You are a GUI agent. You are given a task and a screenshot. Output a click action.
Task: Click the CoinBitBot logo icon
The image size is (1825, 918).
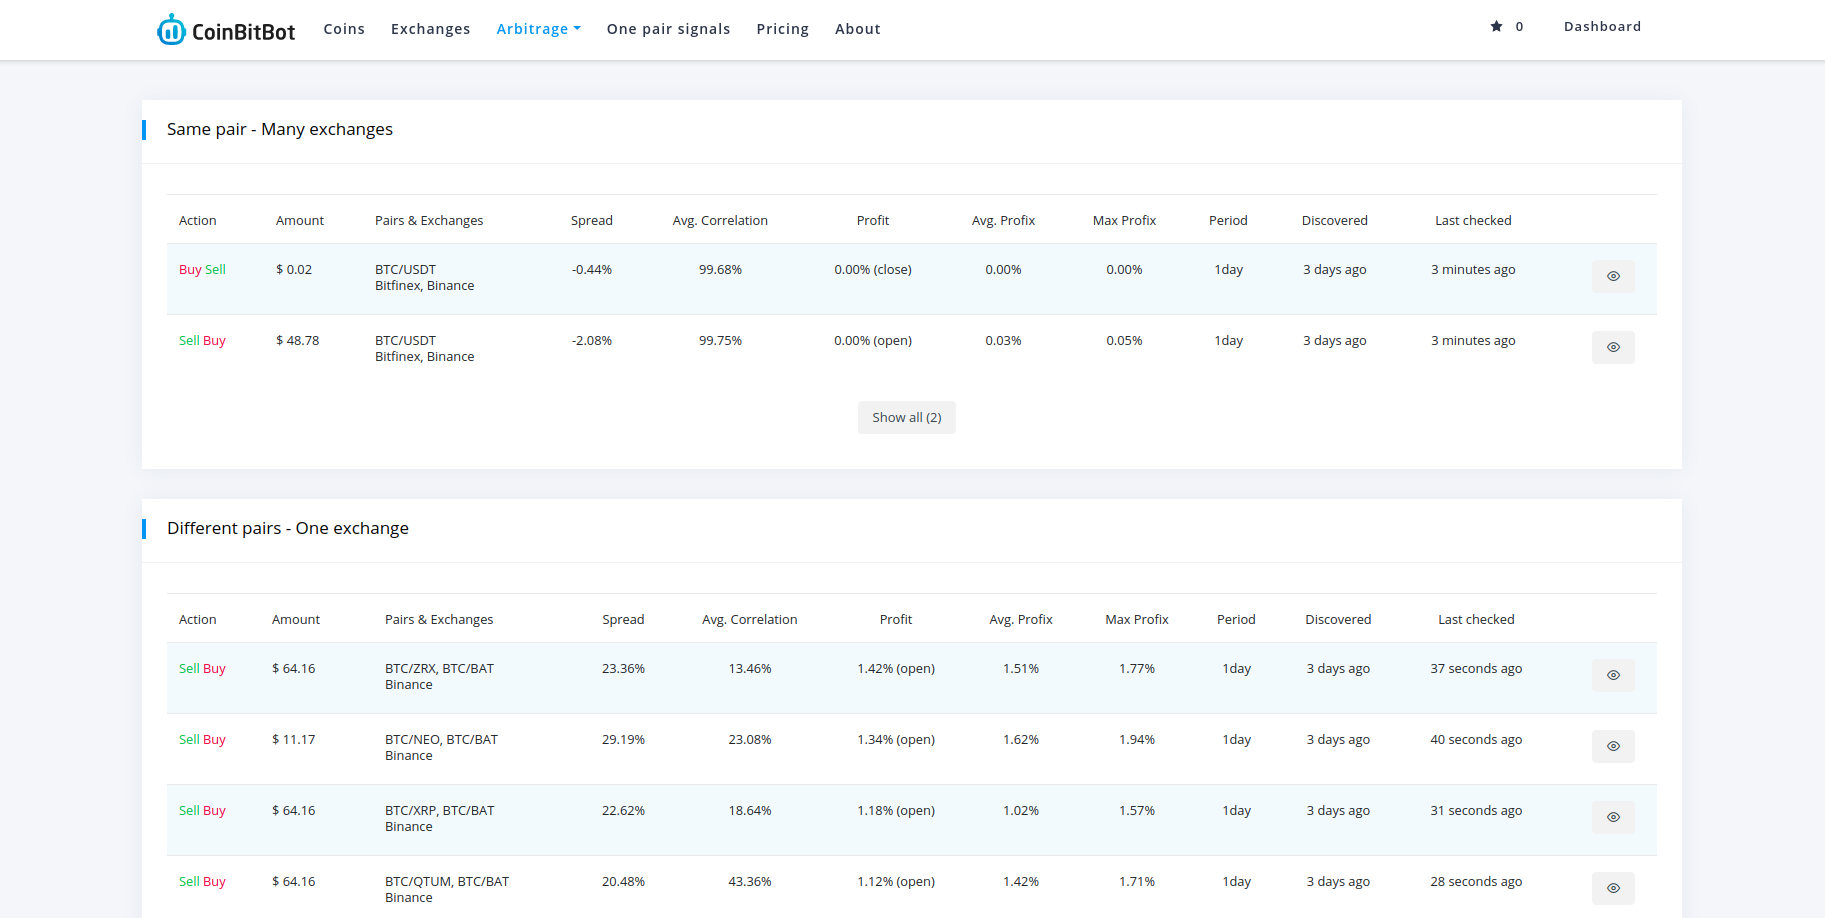171,30
